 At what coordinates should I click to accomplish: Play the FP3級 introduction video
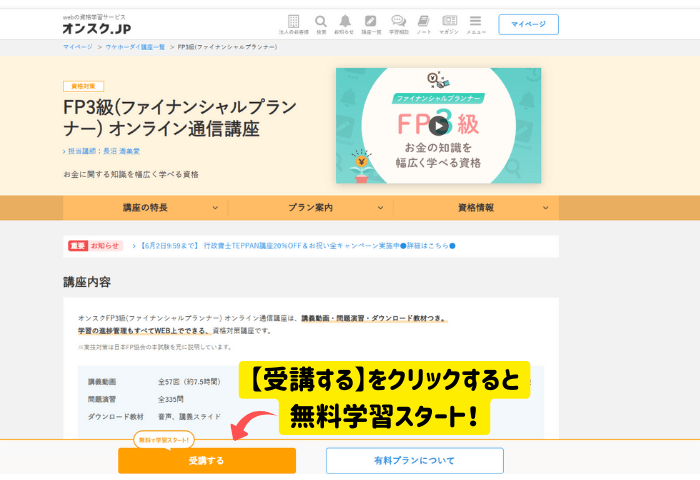point(438,126)
